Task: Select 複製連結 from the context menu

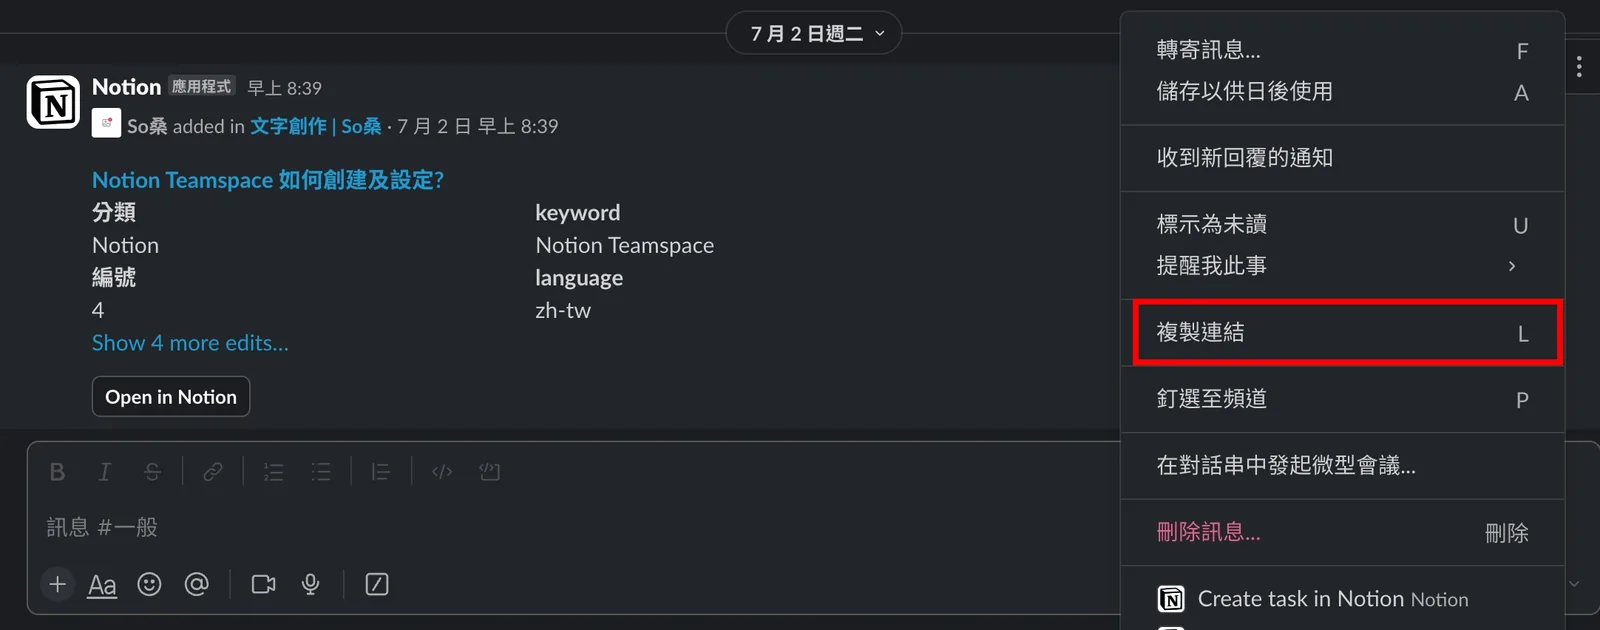Action: click(1342, 332)
